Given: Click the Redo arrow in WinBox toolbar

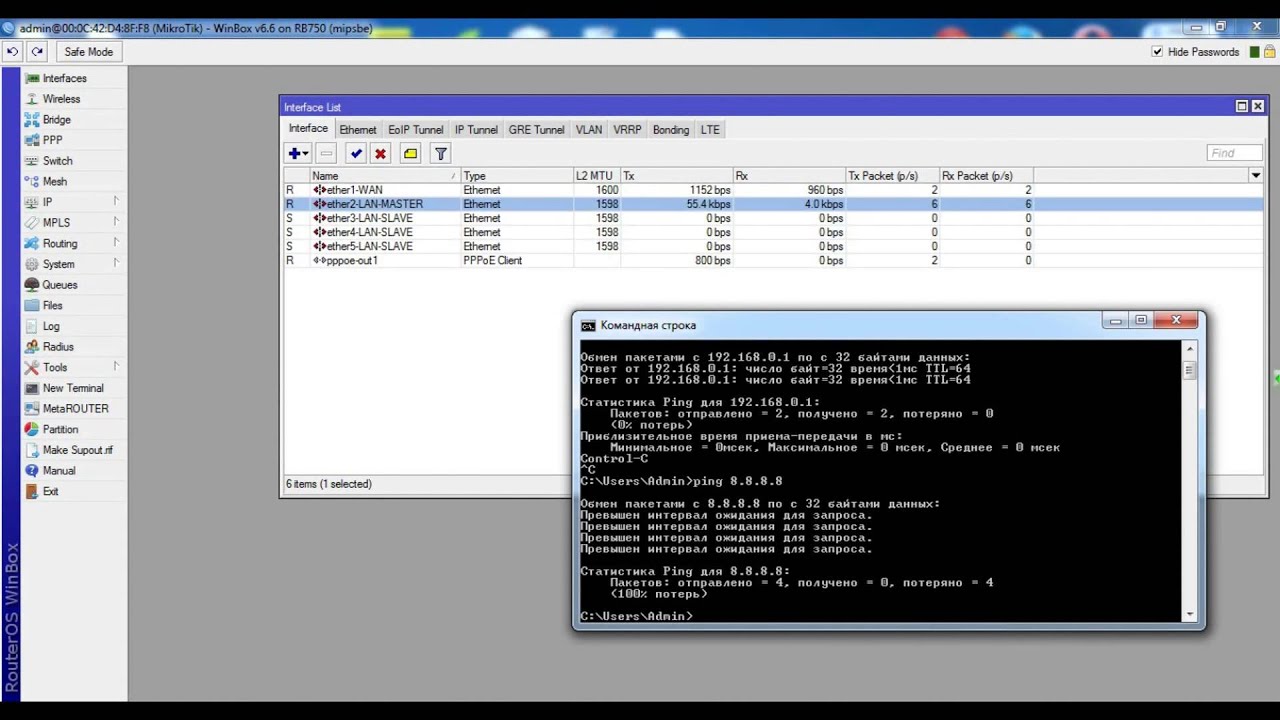Looking at the screenshot, I should point(37,52).
